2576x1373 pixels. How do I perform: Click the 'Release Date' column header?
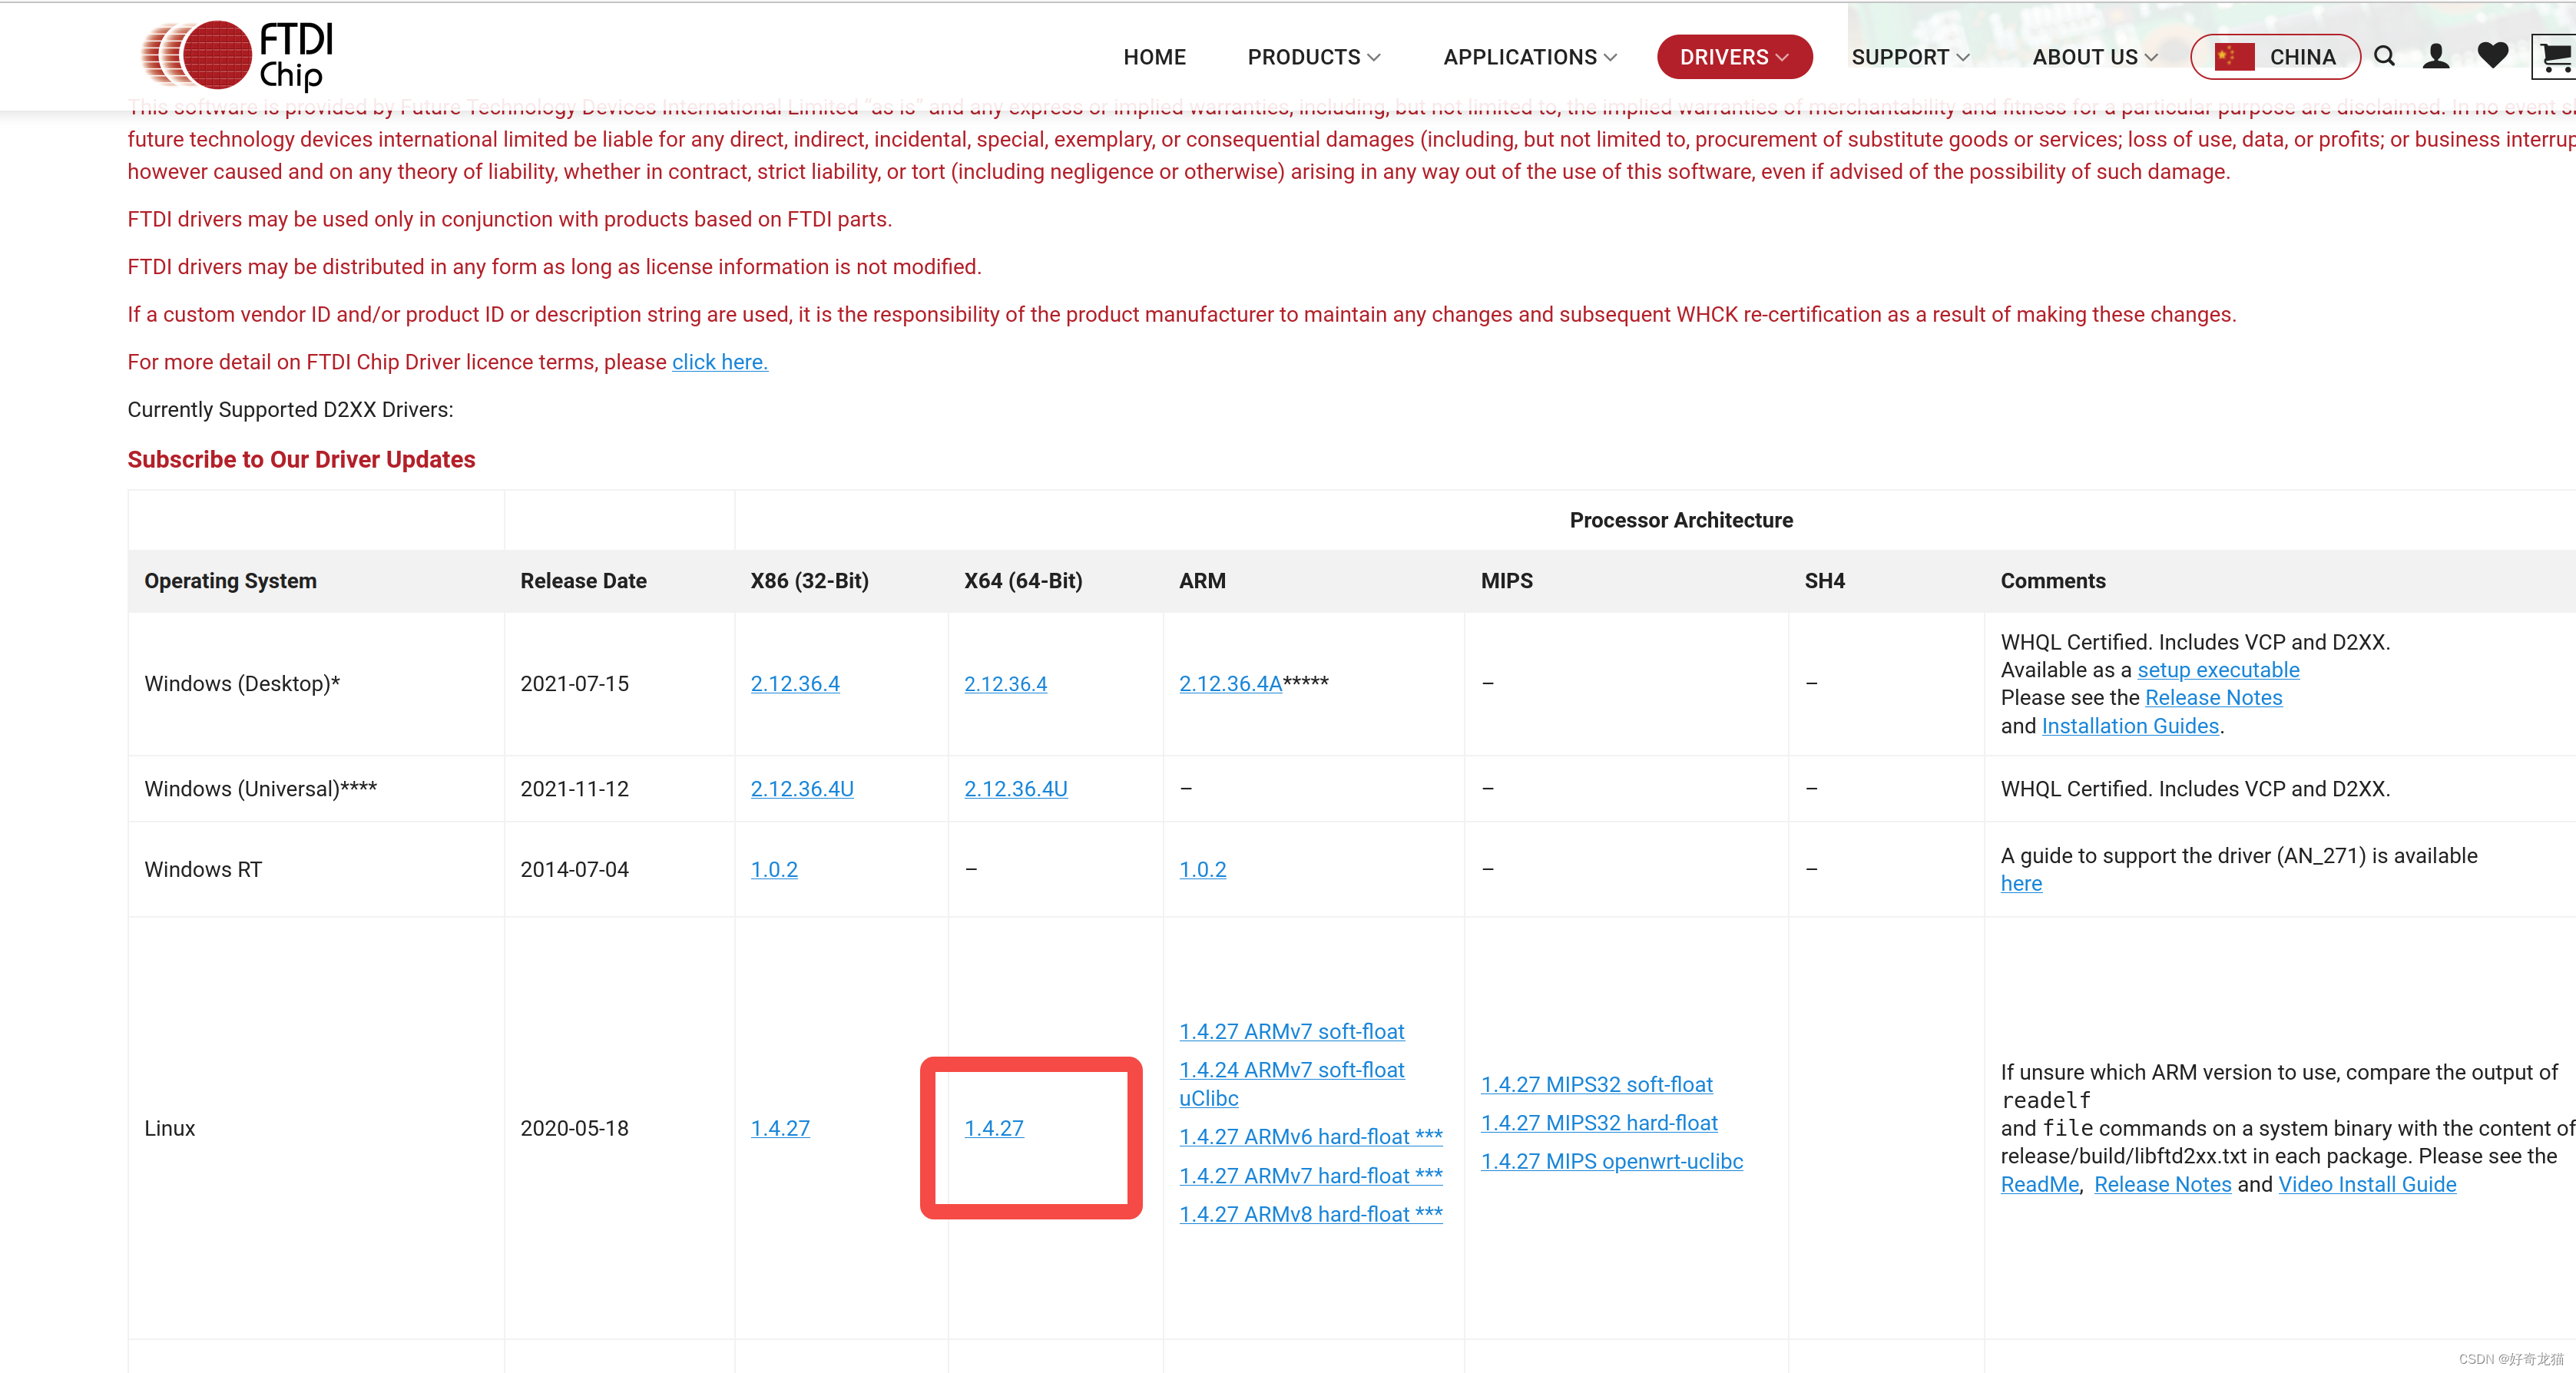point(583,581)
